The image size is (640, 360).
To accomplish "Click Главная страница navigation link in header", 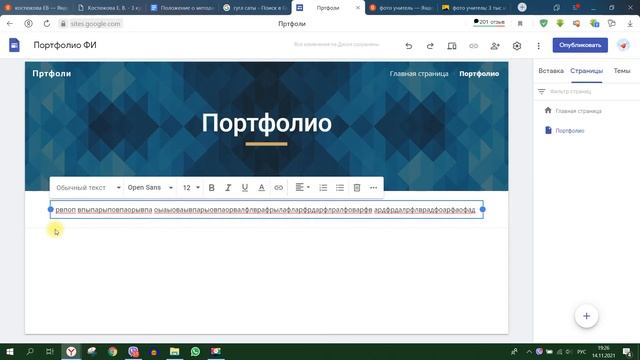I will (x=419, y=73).
